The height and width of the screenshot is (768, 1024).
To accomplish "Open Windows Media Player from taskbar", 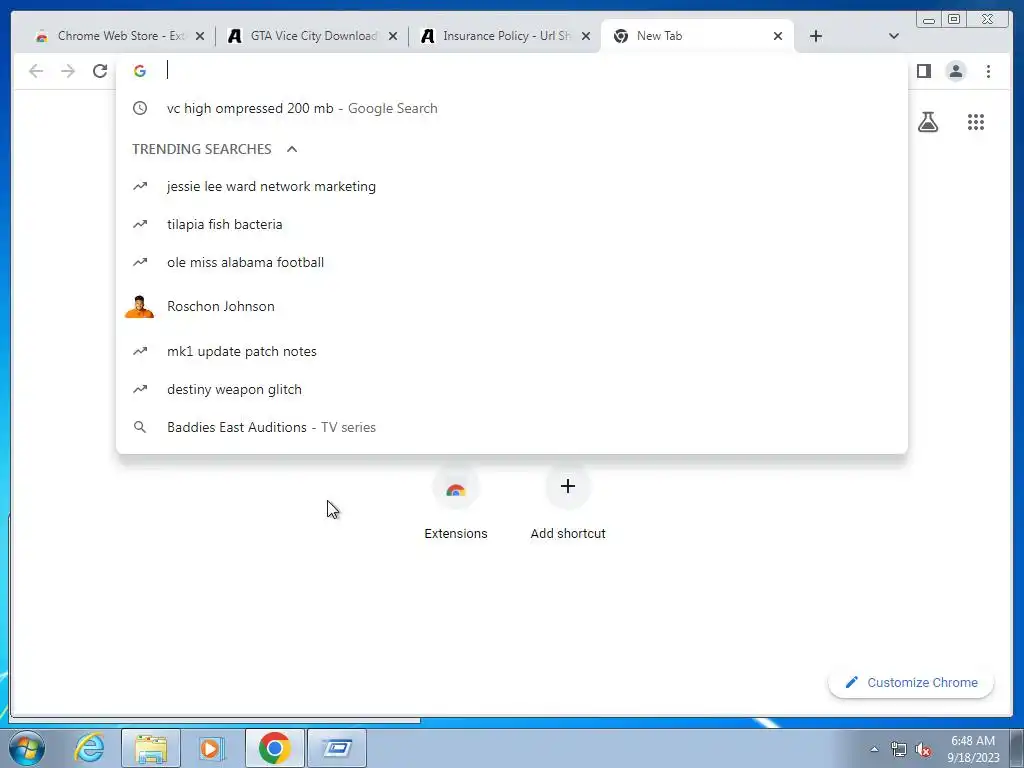I will tap(211, 748).
